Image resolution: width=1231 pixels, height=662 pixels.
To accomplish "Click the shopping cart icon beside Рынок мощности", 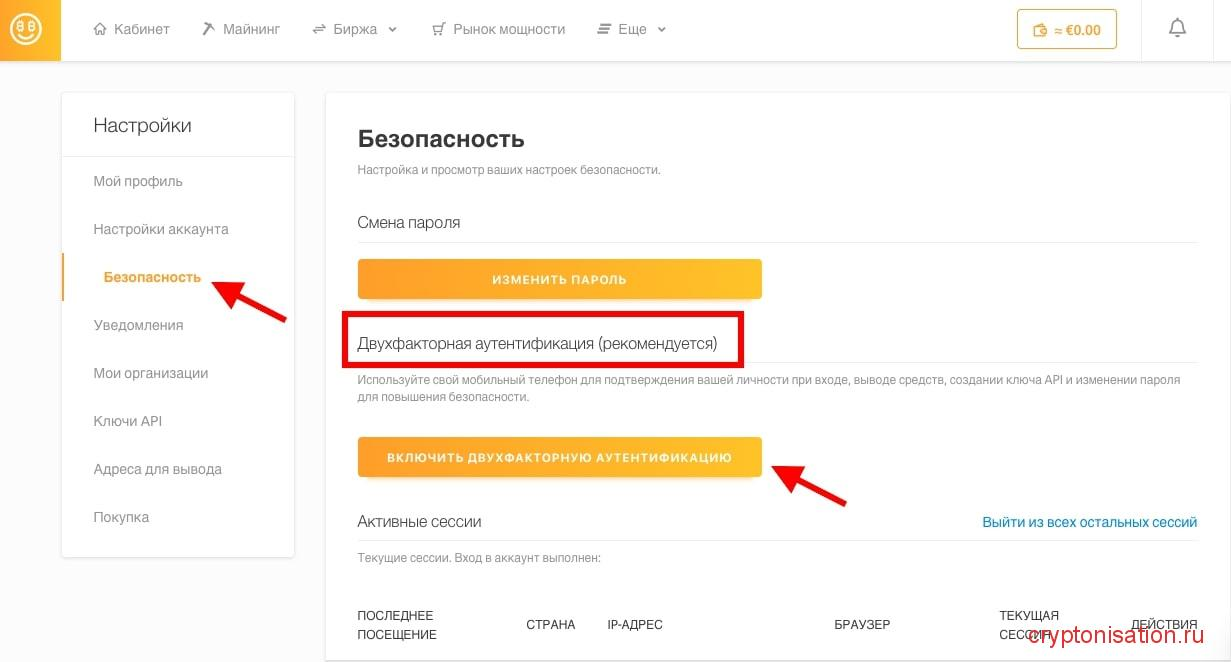I will tap(438, 29).
